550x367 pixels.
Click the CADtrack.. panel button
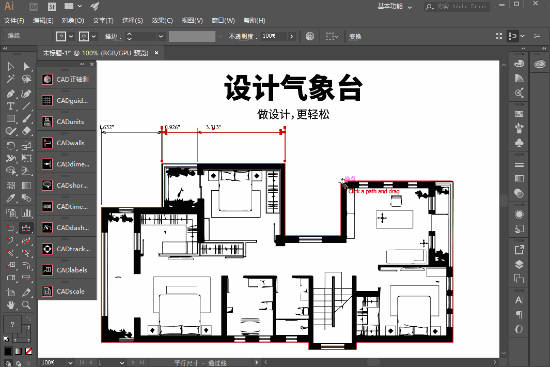pos(67,249)
